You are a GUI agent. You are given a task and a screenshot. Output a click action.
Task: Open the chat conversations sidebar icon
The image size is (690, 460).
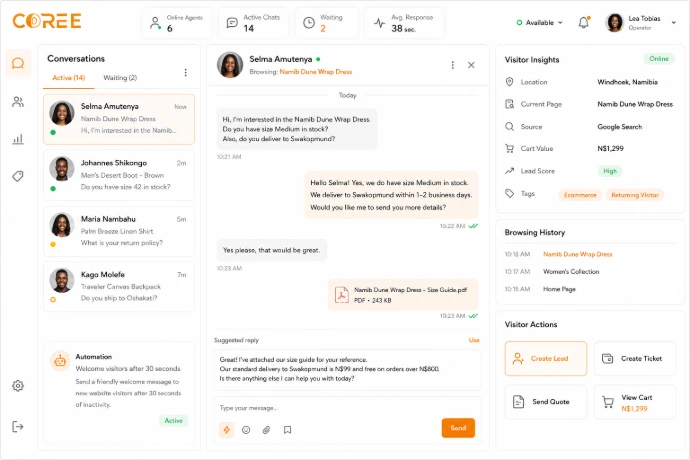[18, 64]
